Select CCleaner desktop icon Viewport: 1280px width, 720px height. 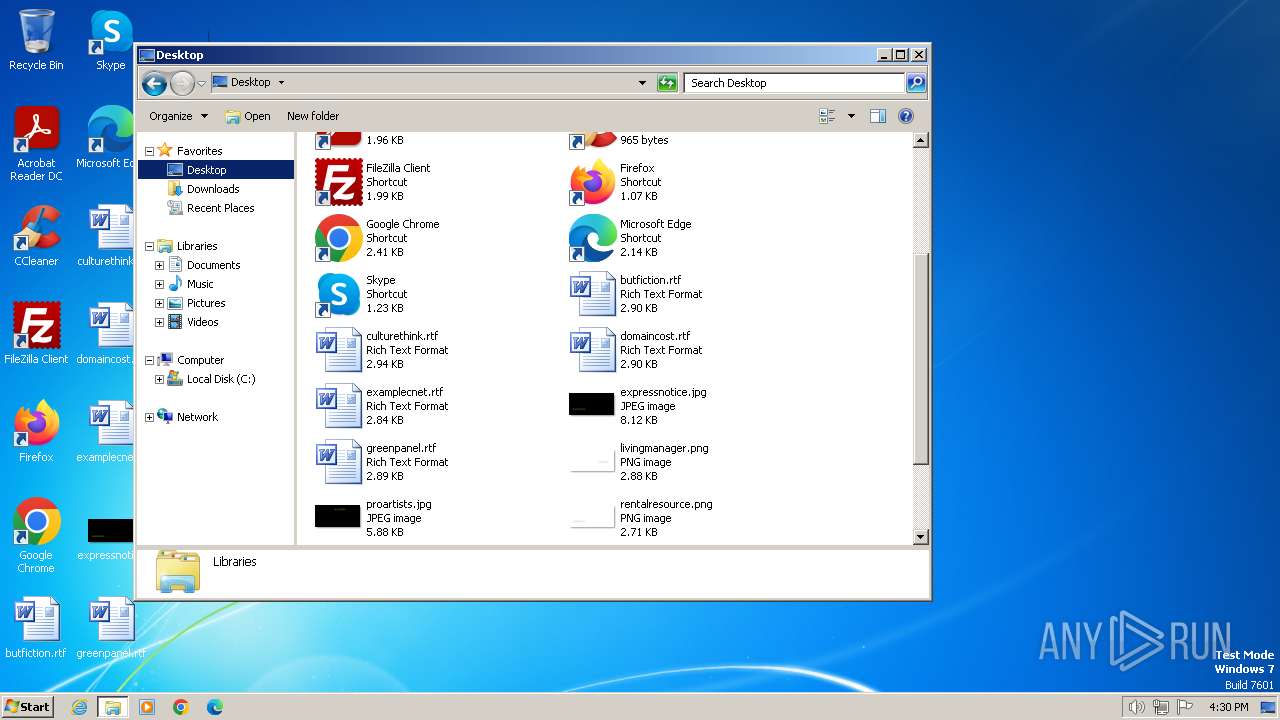click(x=36, y=236)
